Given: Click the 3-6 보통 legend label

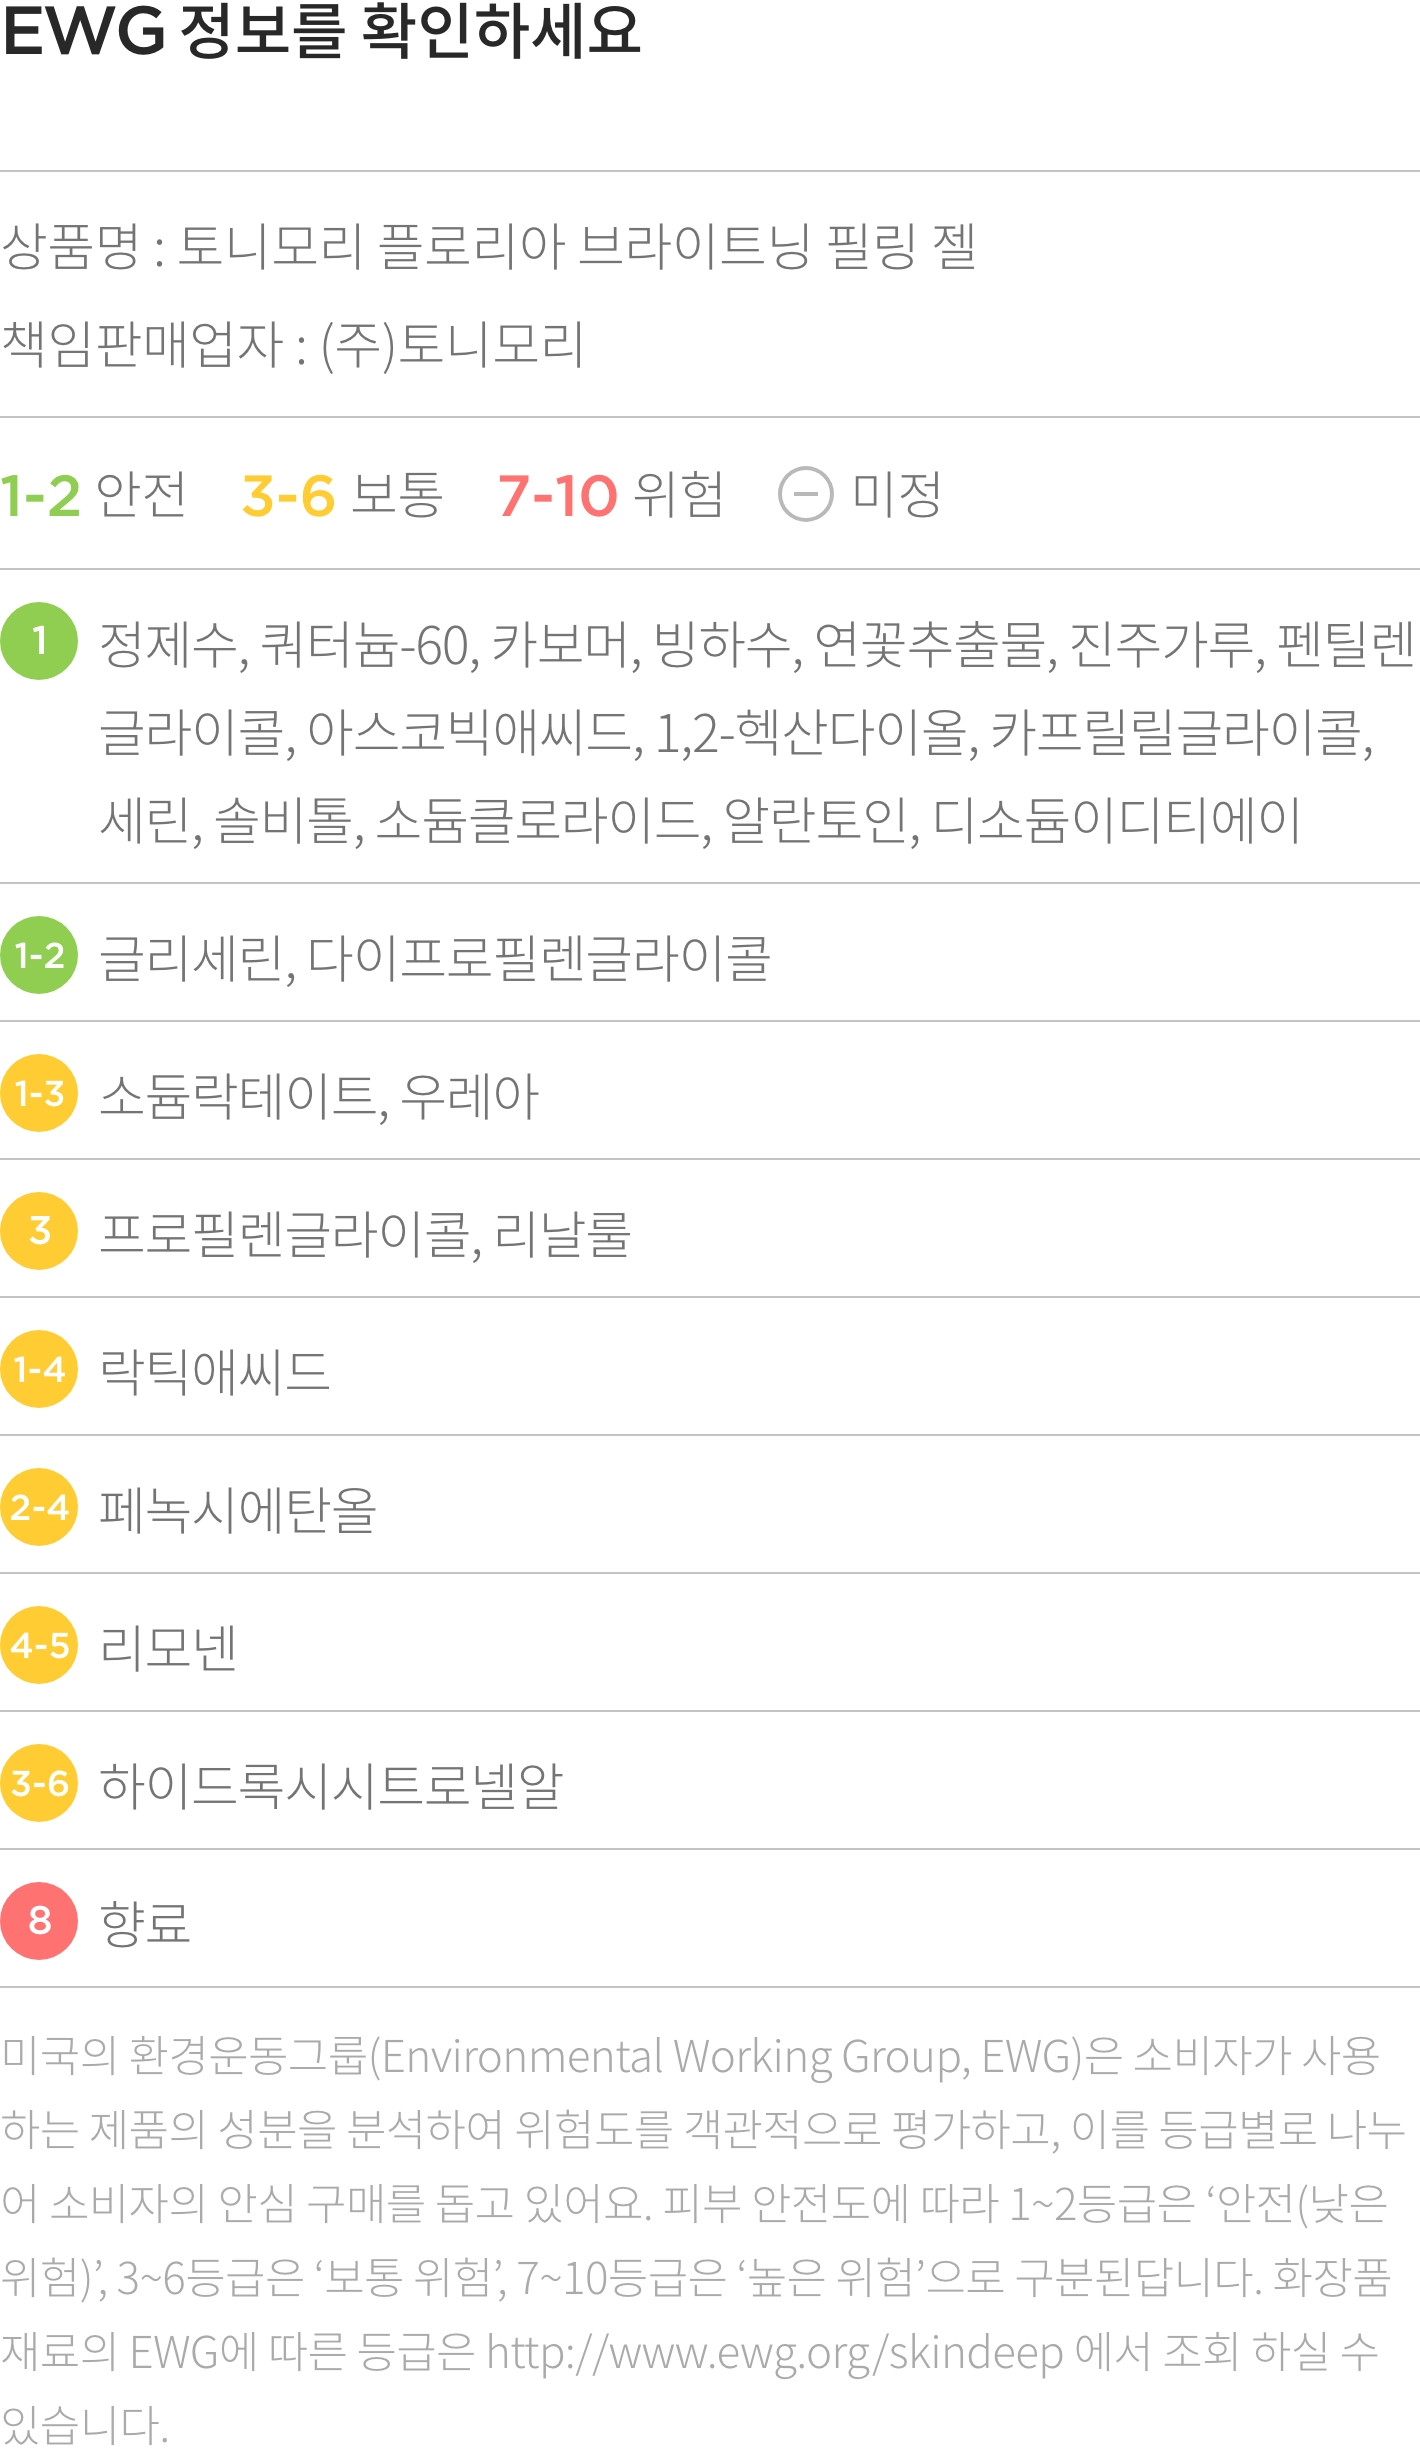Looking at the screenshot, I should [x=342, y=495].
